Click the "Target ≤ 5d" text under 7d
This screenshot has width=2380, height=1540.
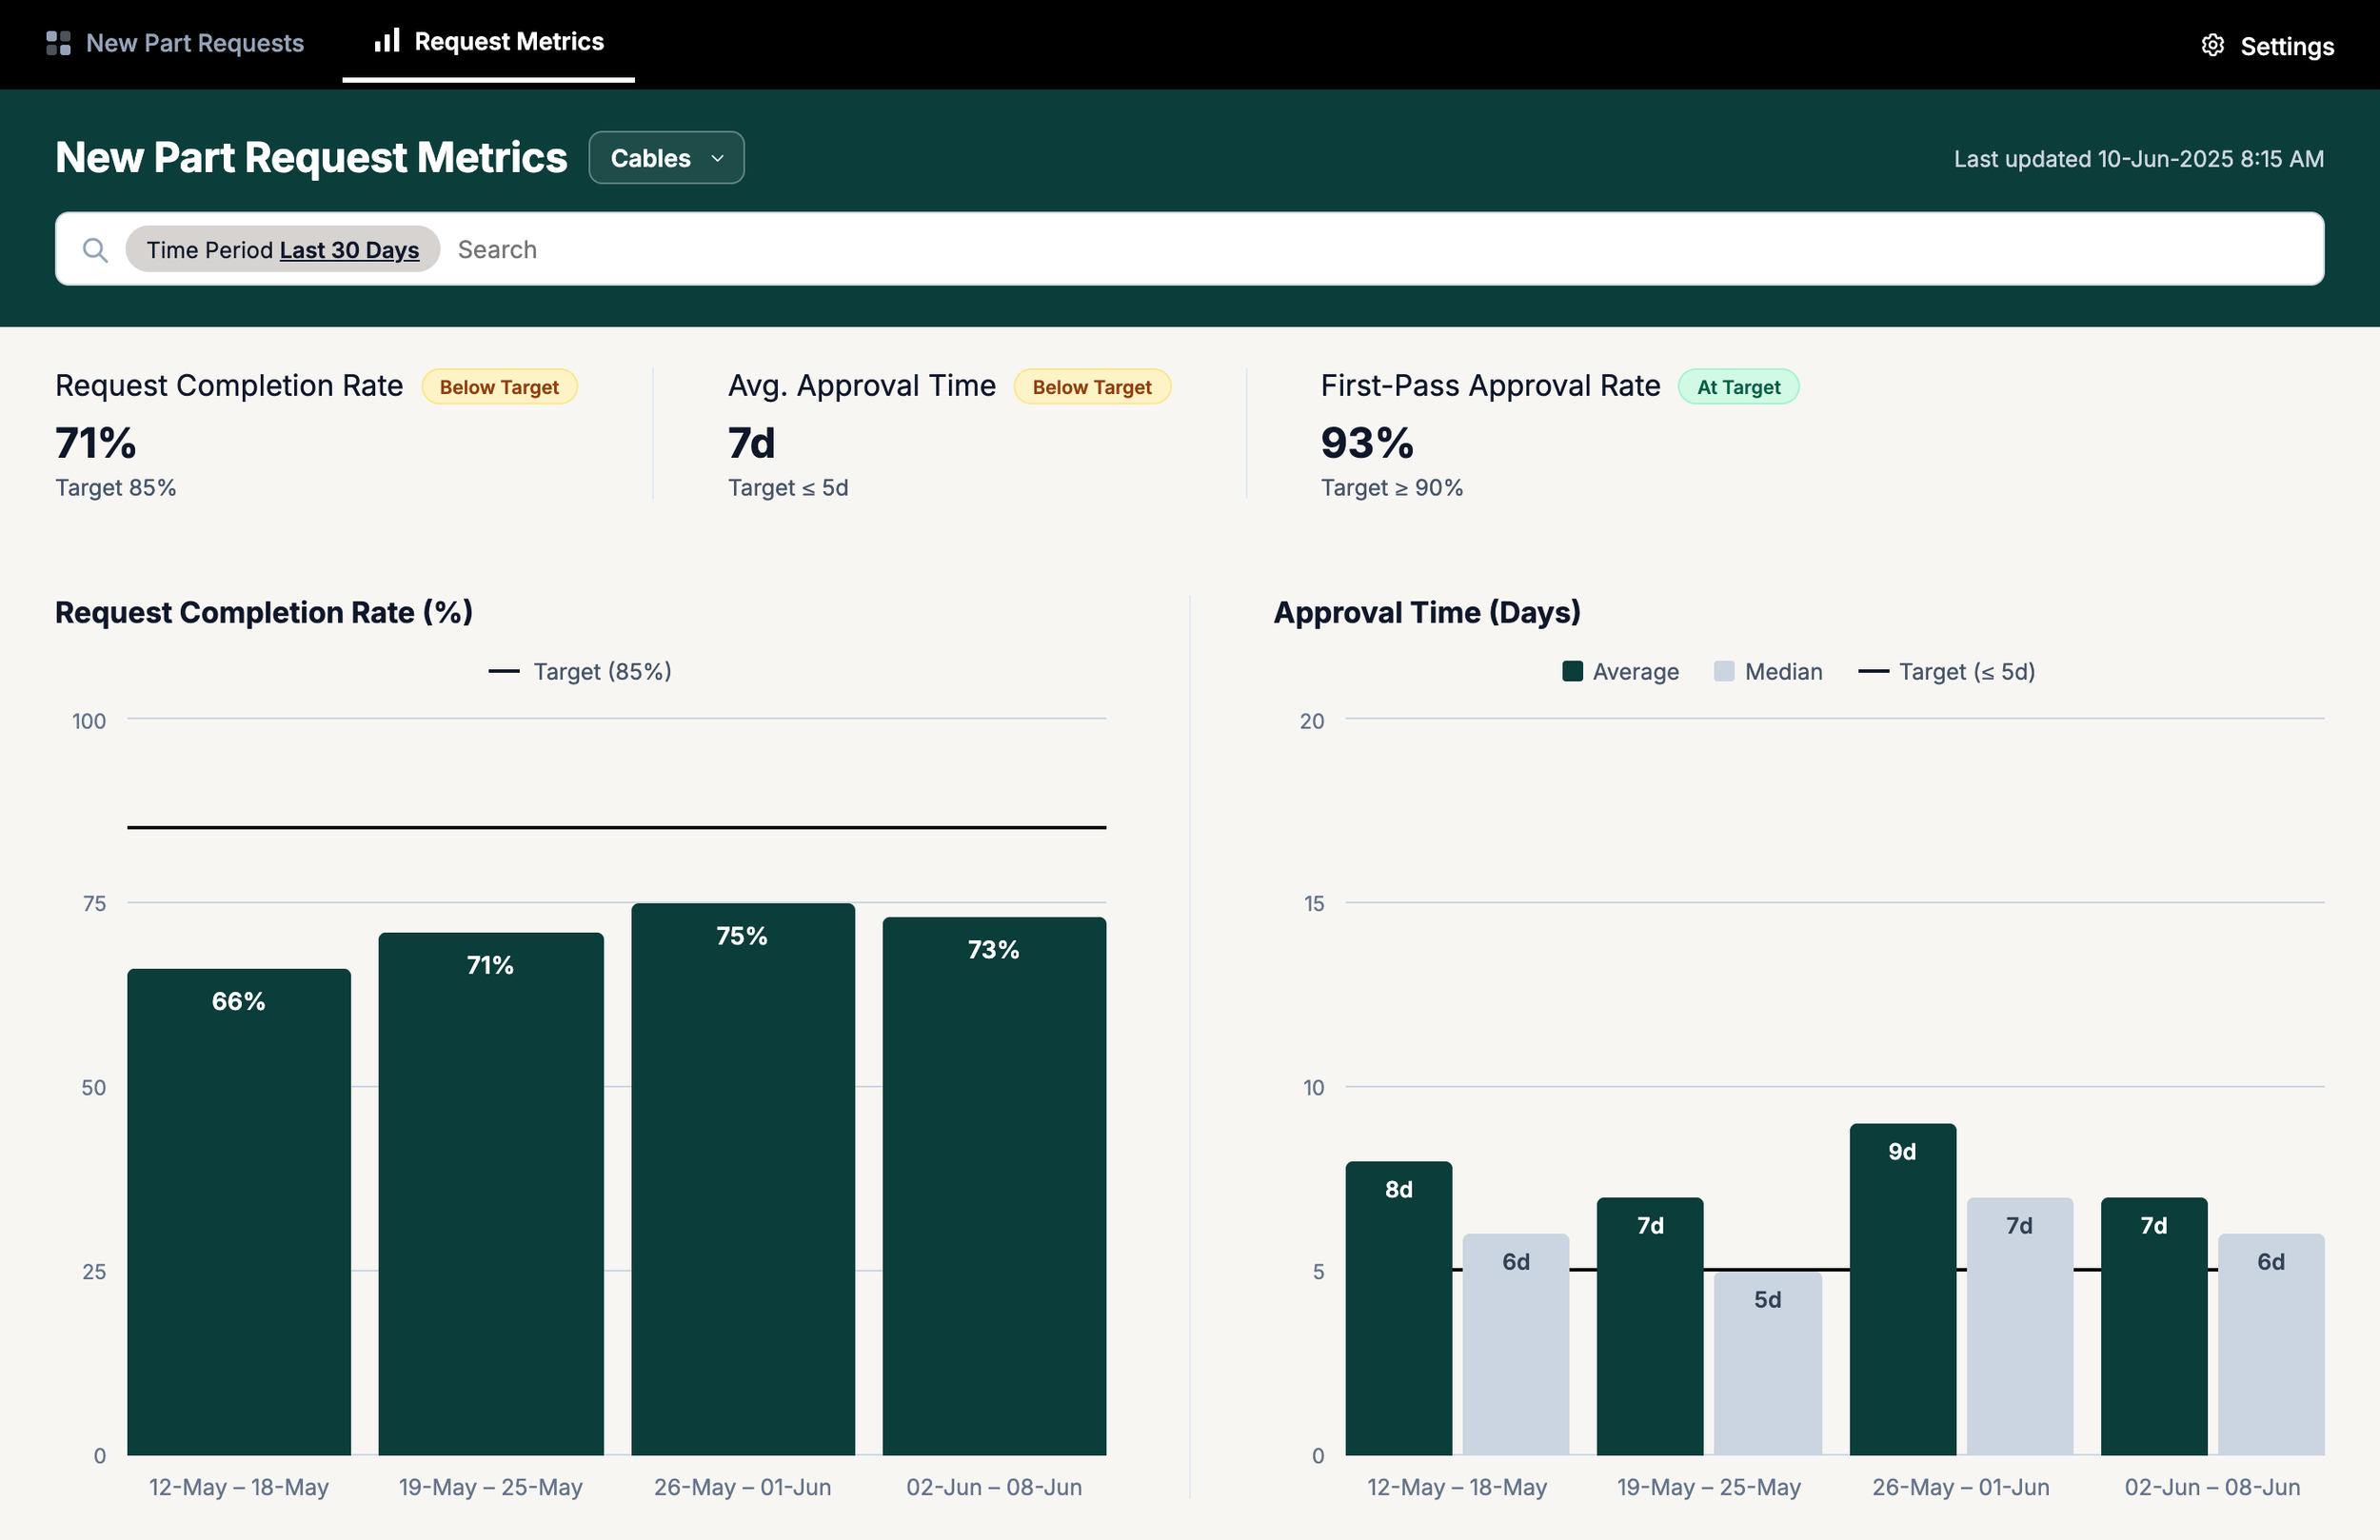(x=788, y=488)
